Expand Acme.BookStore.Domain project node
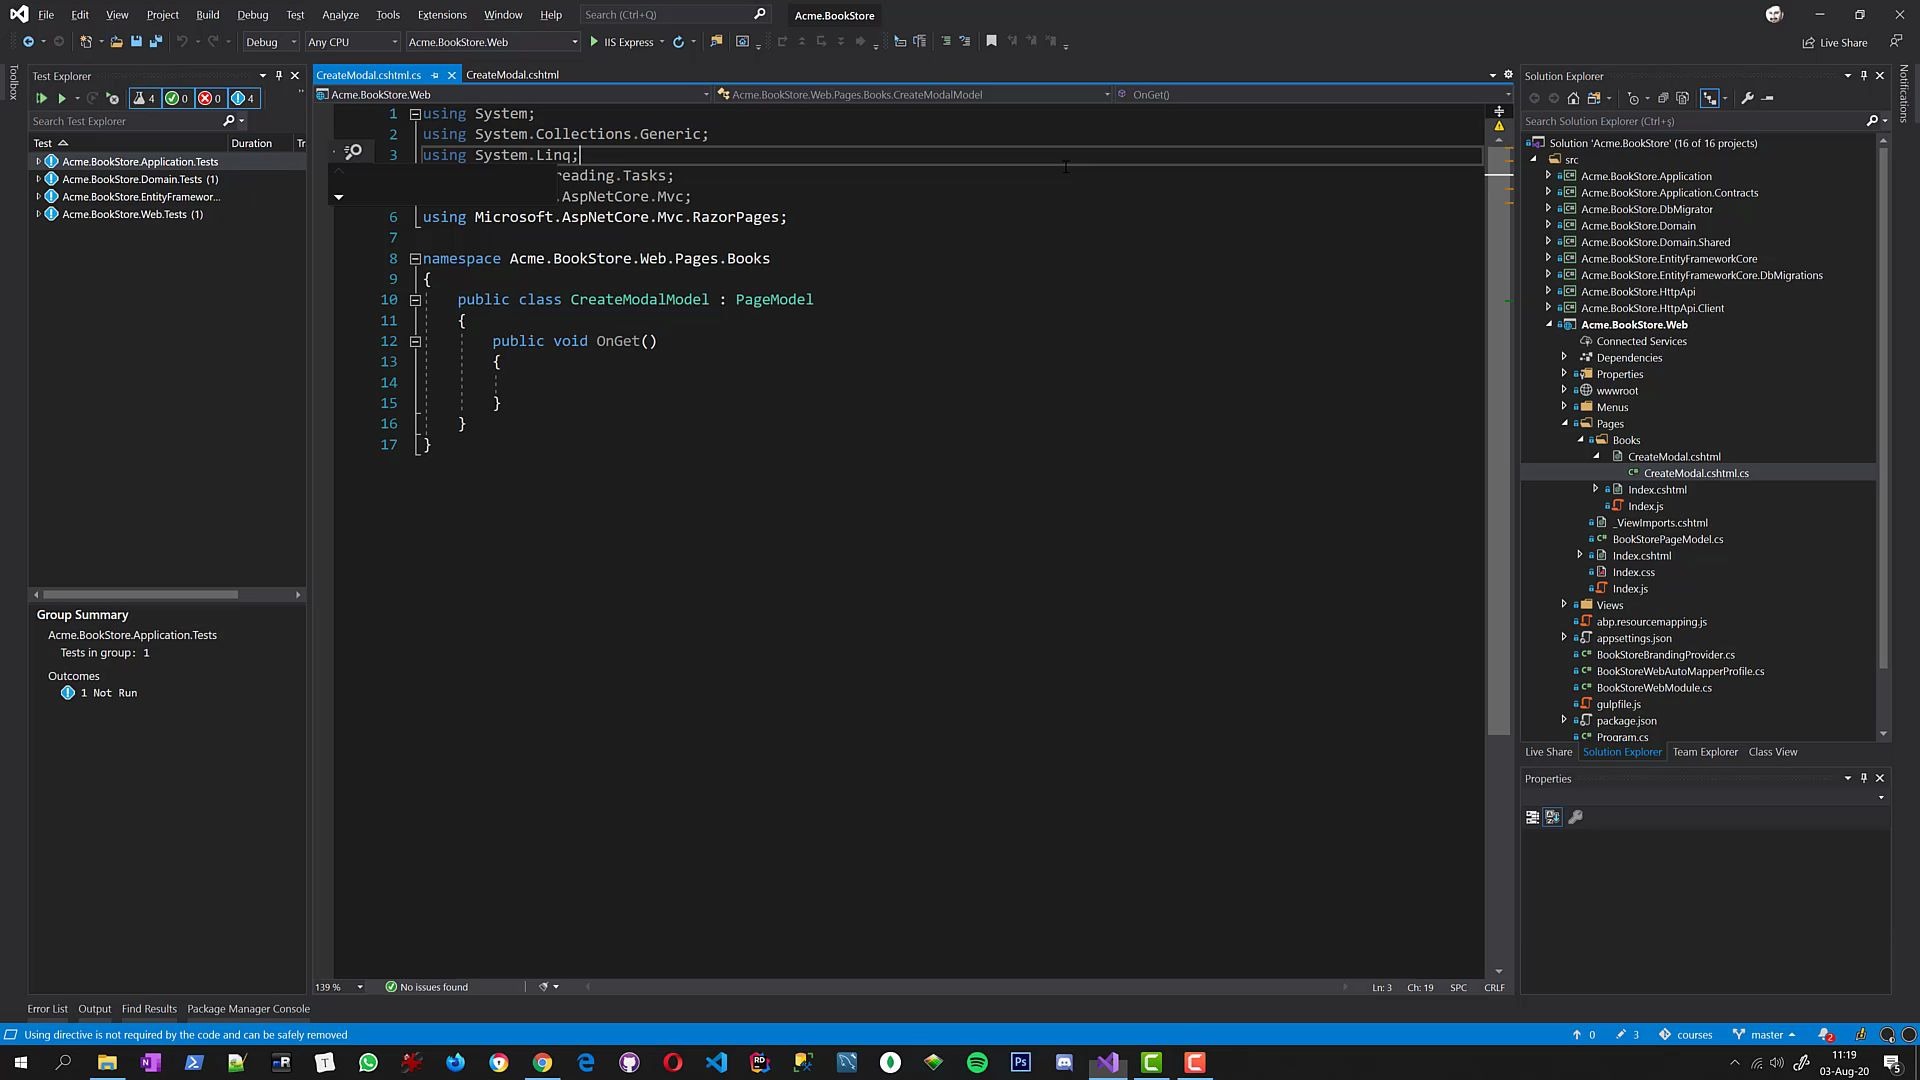Viewport: 1920px width, 1080px height. [x=1548, y=225]
